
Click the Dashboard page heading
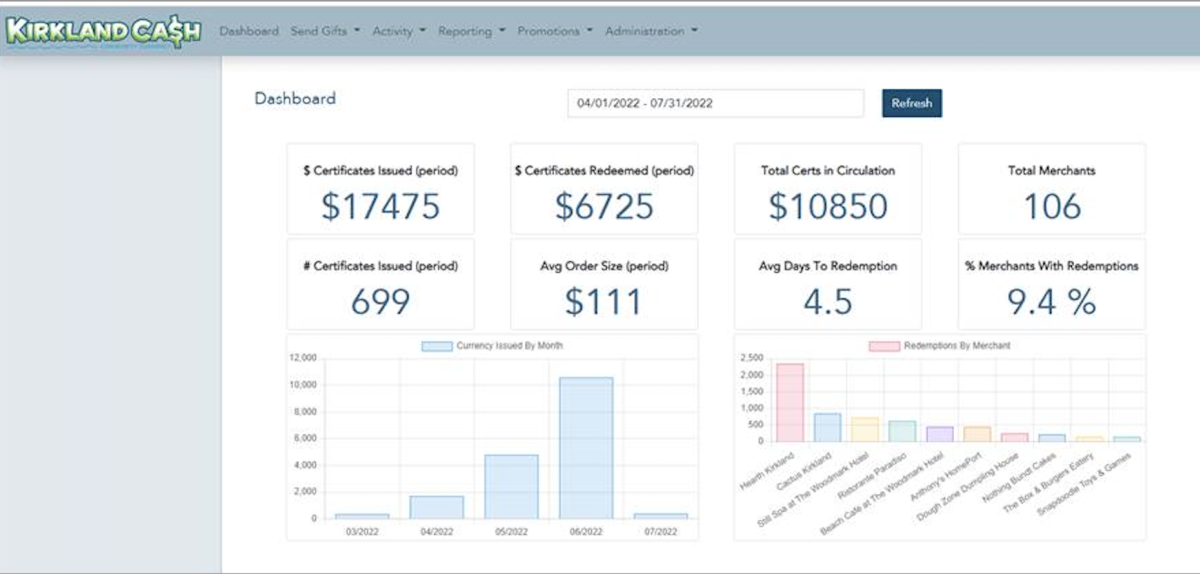tap(295, 98)
